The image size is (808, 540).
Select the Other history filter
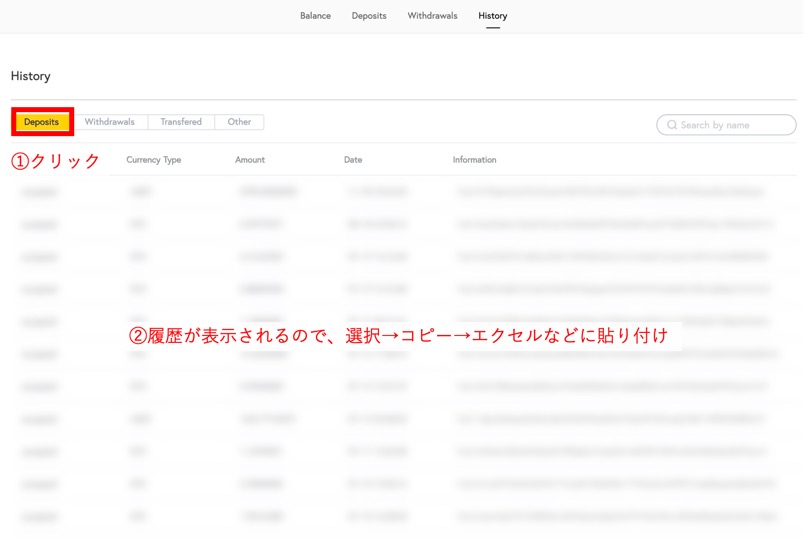(239, 122)
